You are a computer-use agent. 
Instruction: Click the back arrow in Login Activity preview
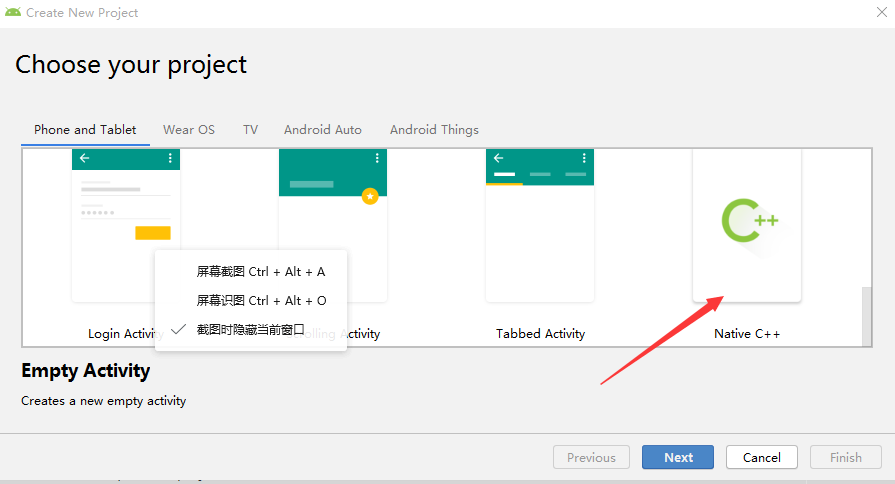84,158
